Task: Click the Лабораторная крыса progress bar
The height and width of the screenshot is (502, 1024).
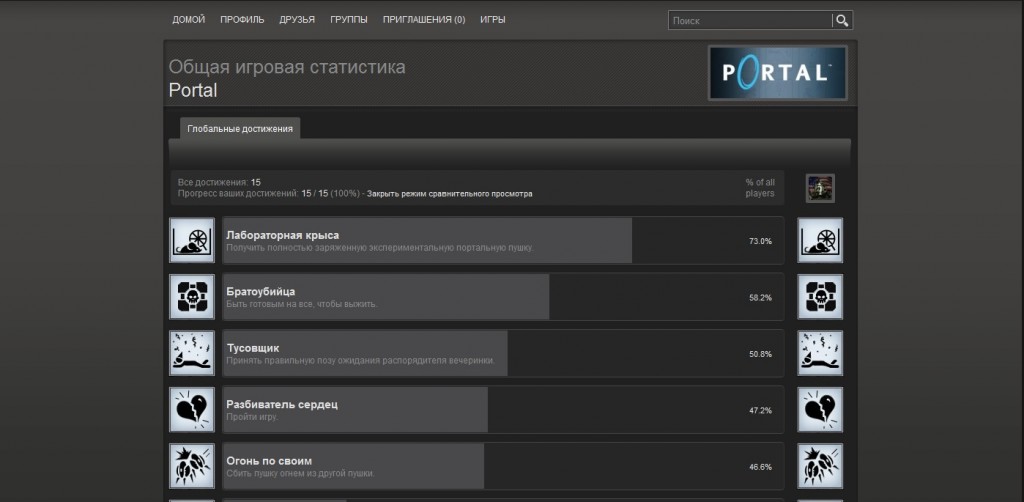Action: pos(503,240)
